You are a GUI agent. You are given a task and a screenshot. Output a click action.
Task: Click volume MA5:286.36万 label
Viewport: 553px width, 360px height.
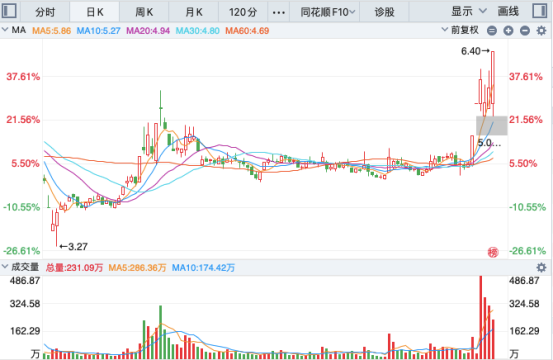[137, 268]
